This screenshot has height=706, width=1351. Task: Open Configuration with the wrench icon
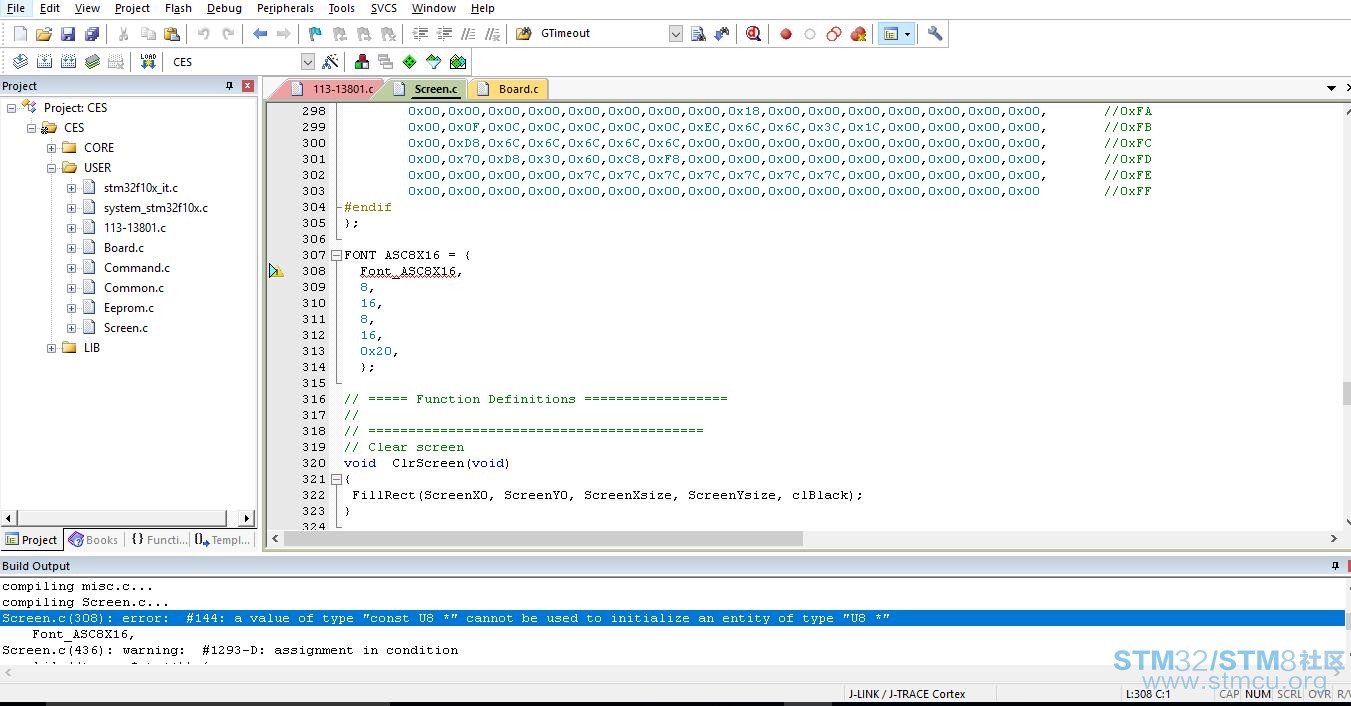pos(935,34)
